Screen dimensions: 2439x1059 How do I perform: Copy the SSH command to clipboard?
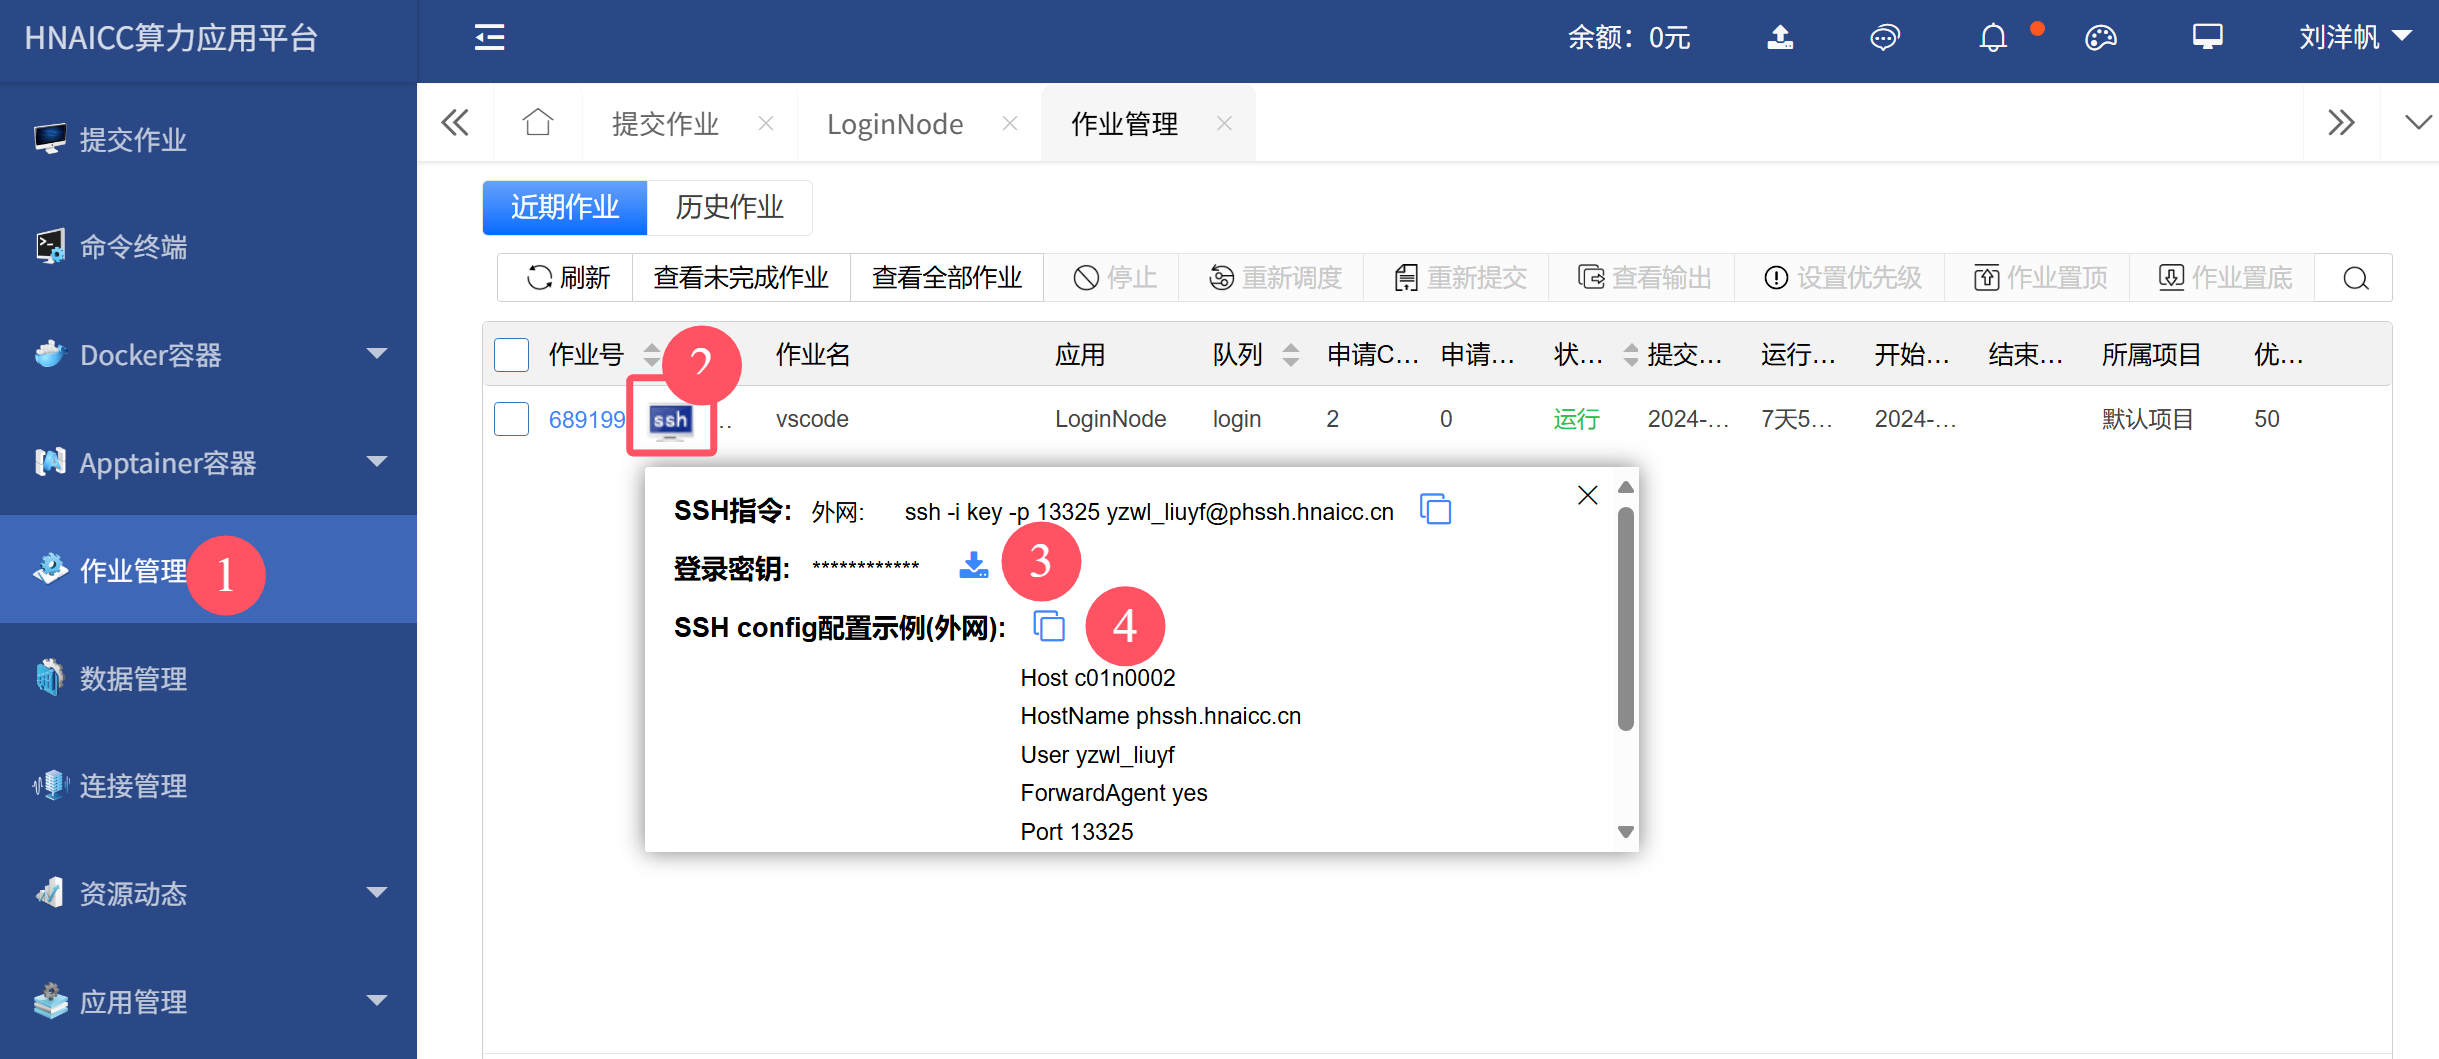(1435, 510)
